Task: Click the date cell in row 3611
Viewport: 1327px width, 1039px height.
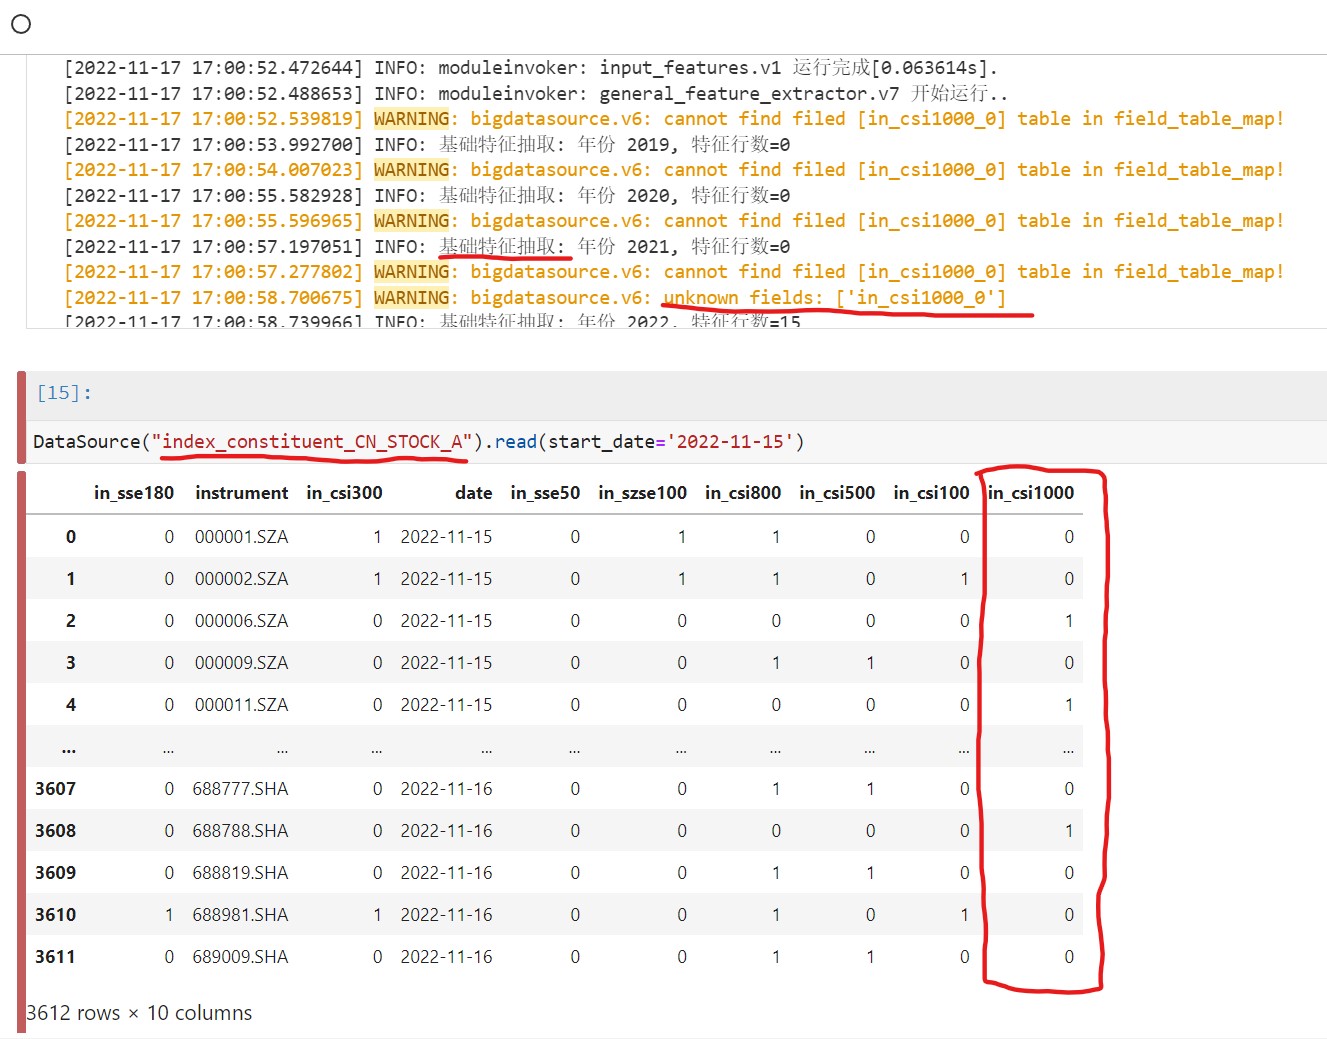Action: pos(446,957)
